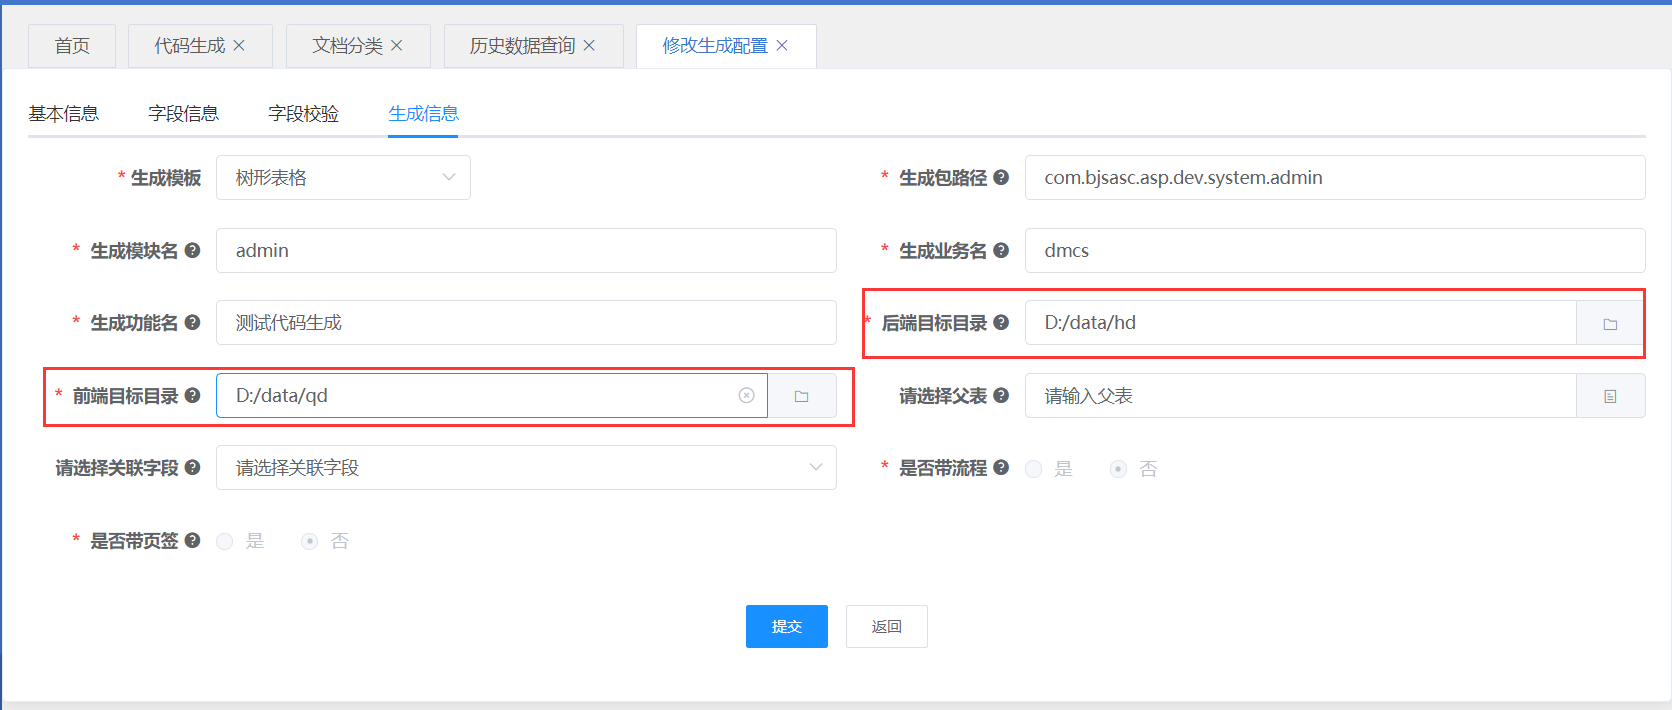Focus the 请输入父表 input field

pyautogui.click(x=1301, y=396)
